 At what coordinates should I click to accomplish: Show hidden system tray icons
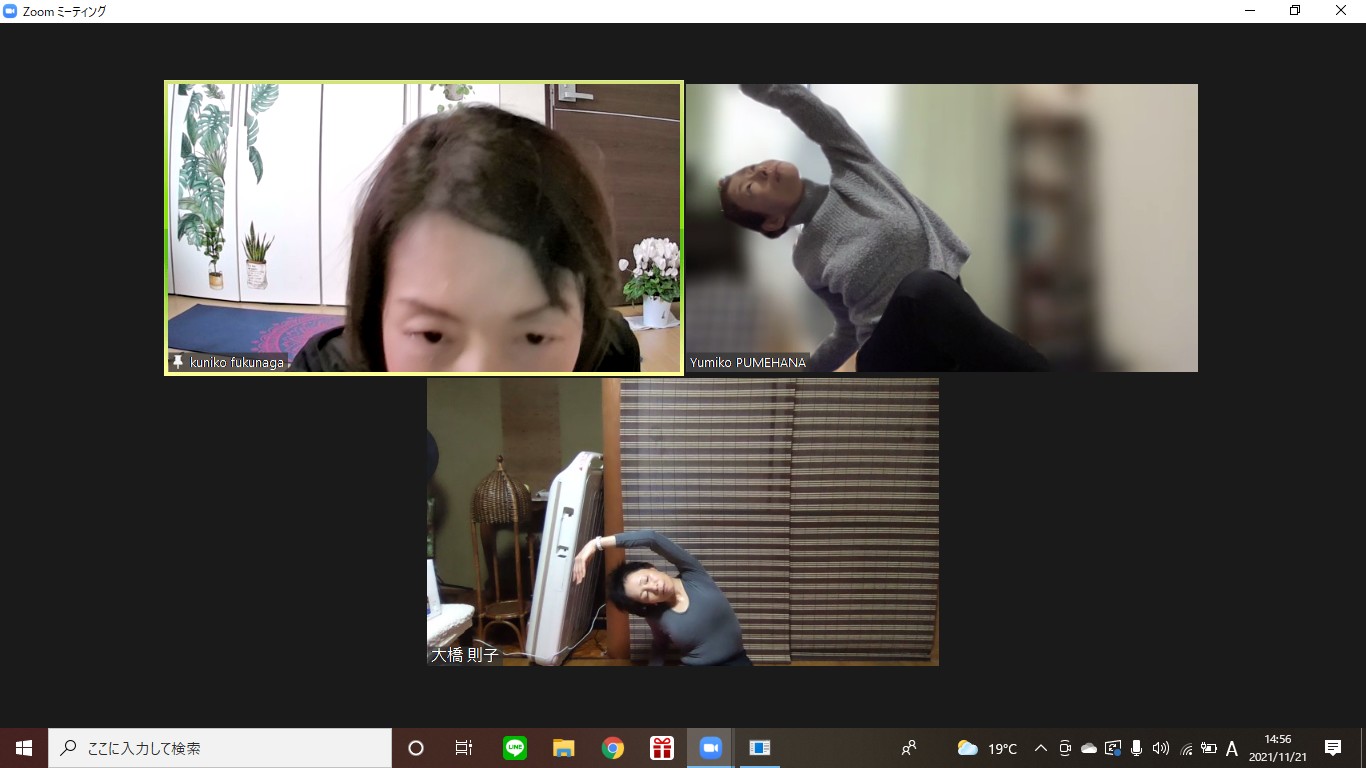[1041, 748]
